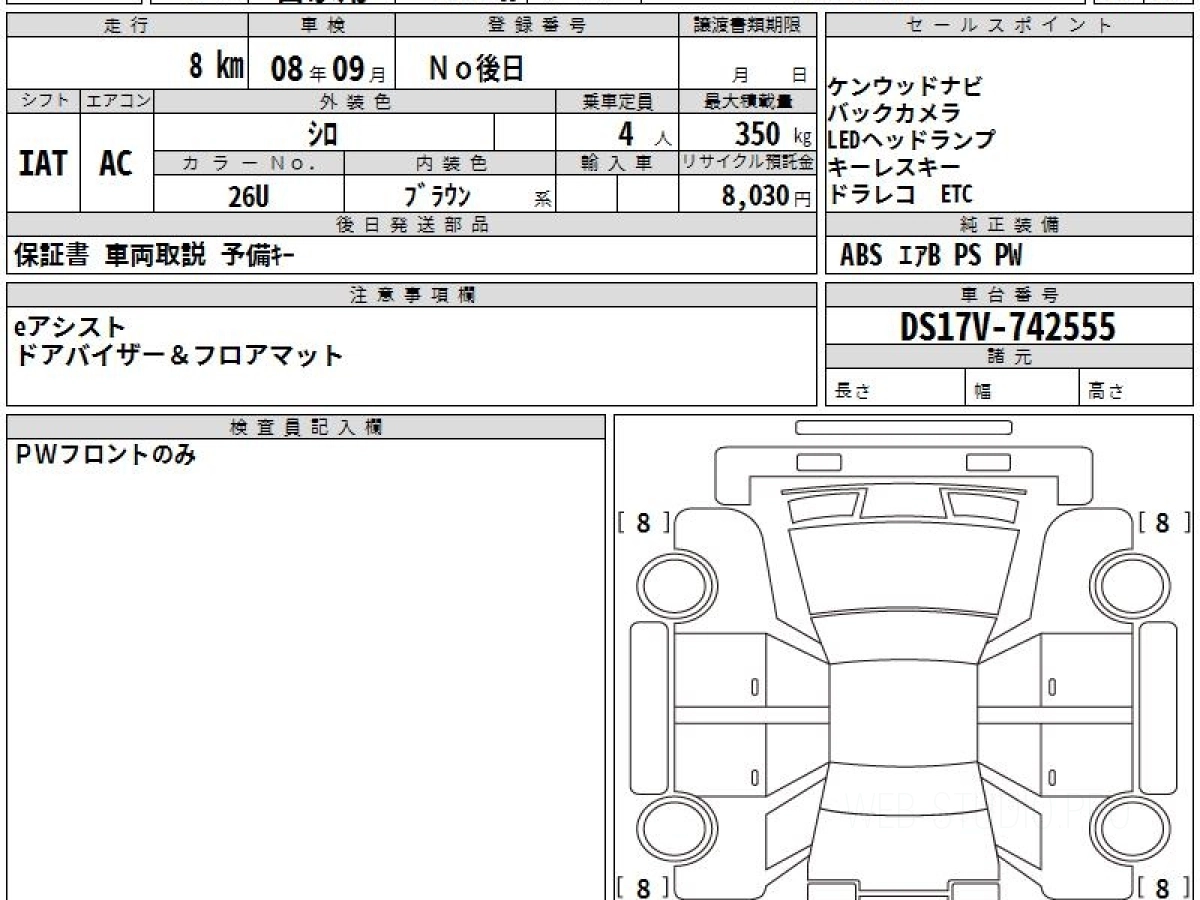Click the カラーNo. header

(249, 164)
